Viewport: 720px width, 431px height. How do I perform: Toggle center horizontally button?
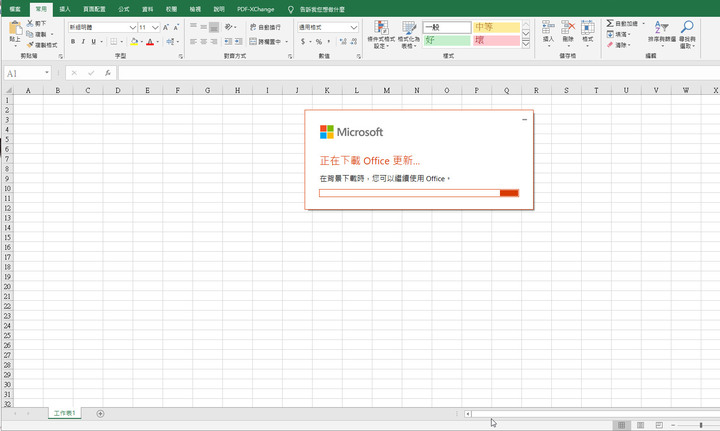click(x=203, y=41)
